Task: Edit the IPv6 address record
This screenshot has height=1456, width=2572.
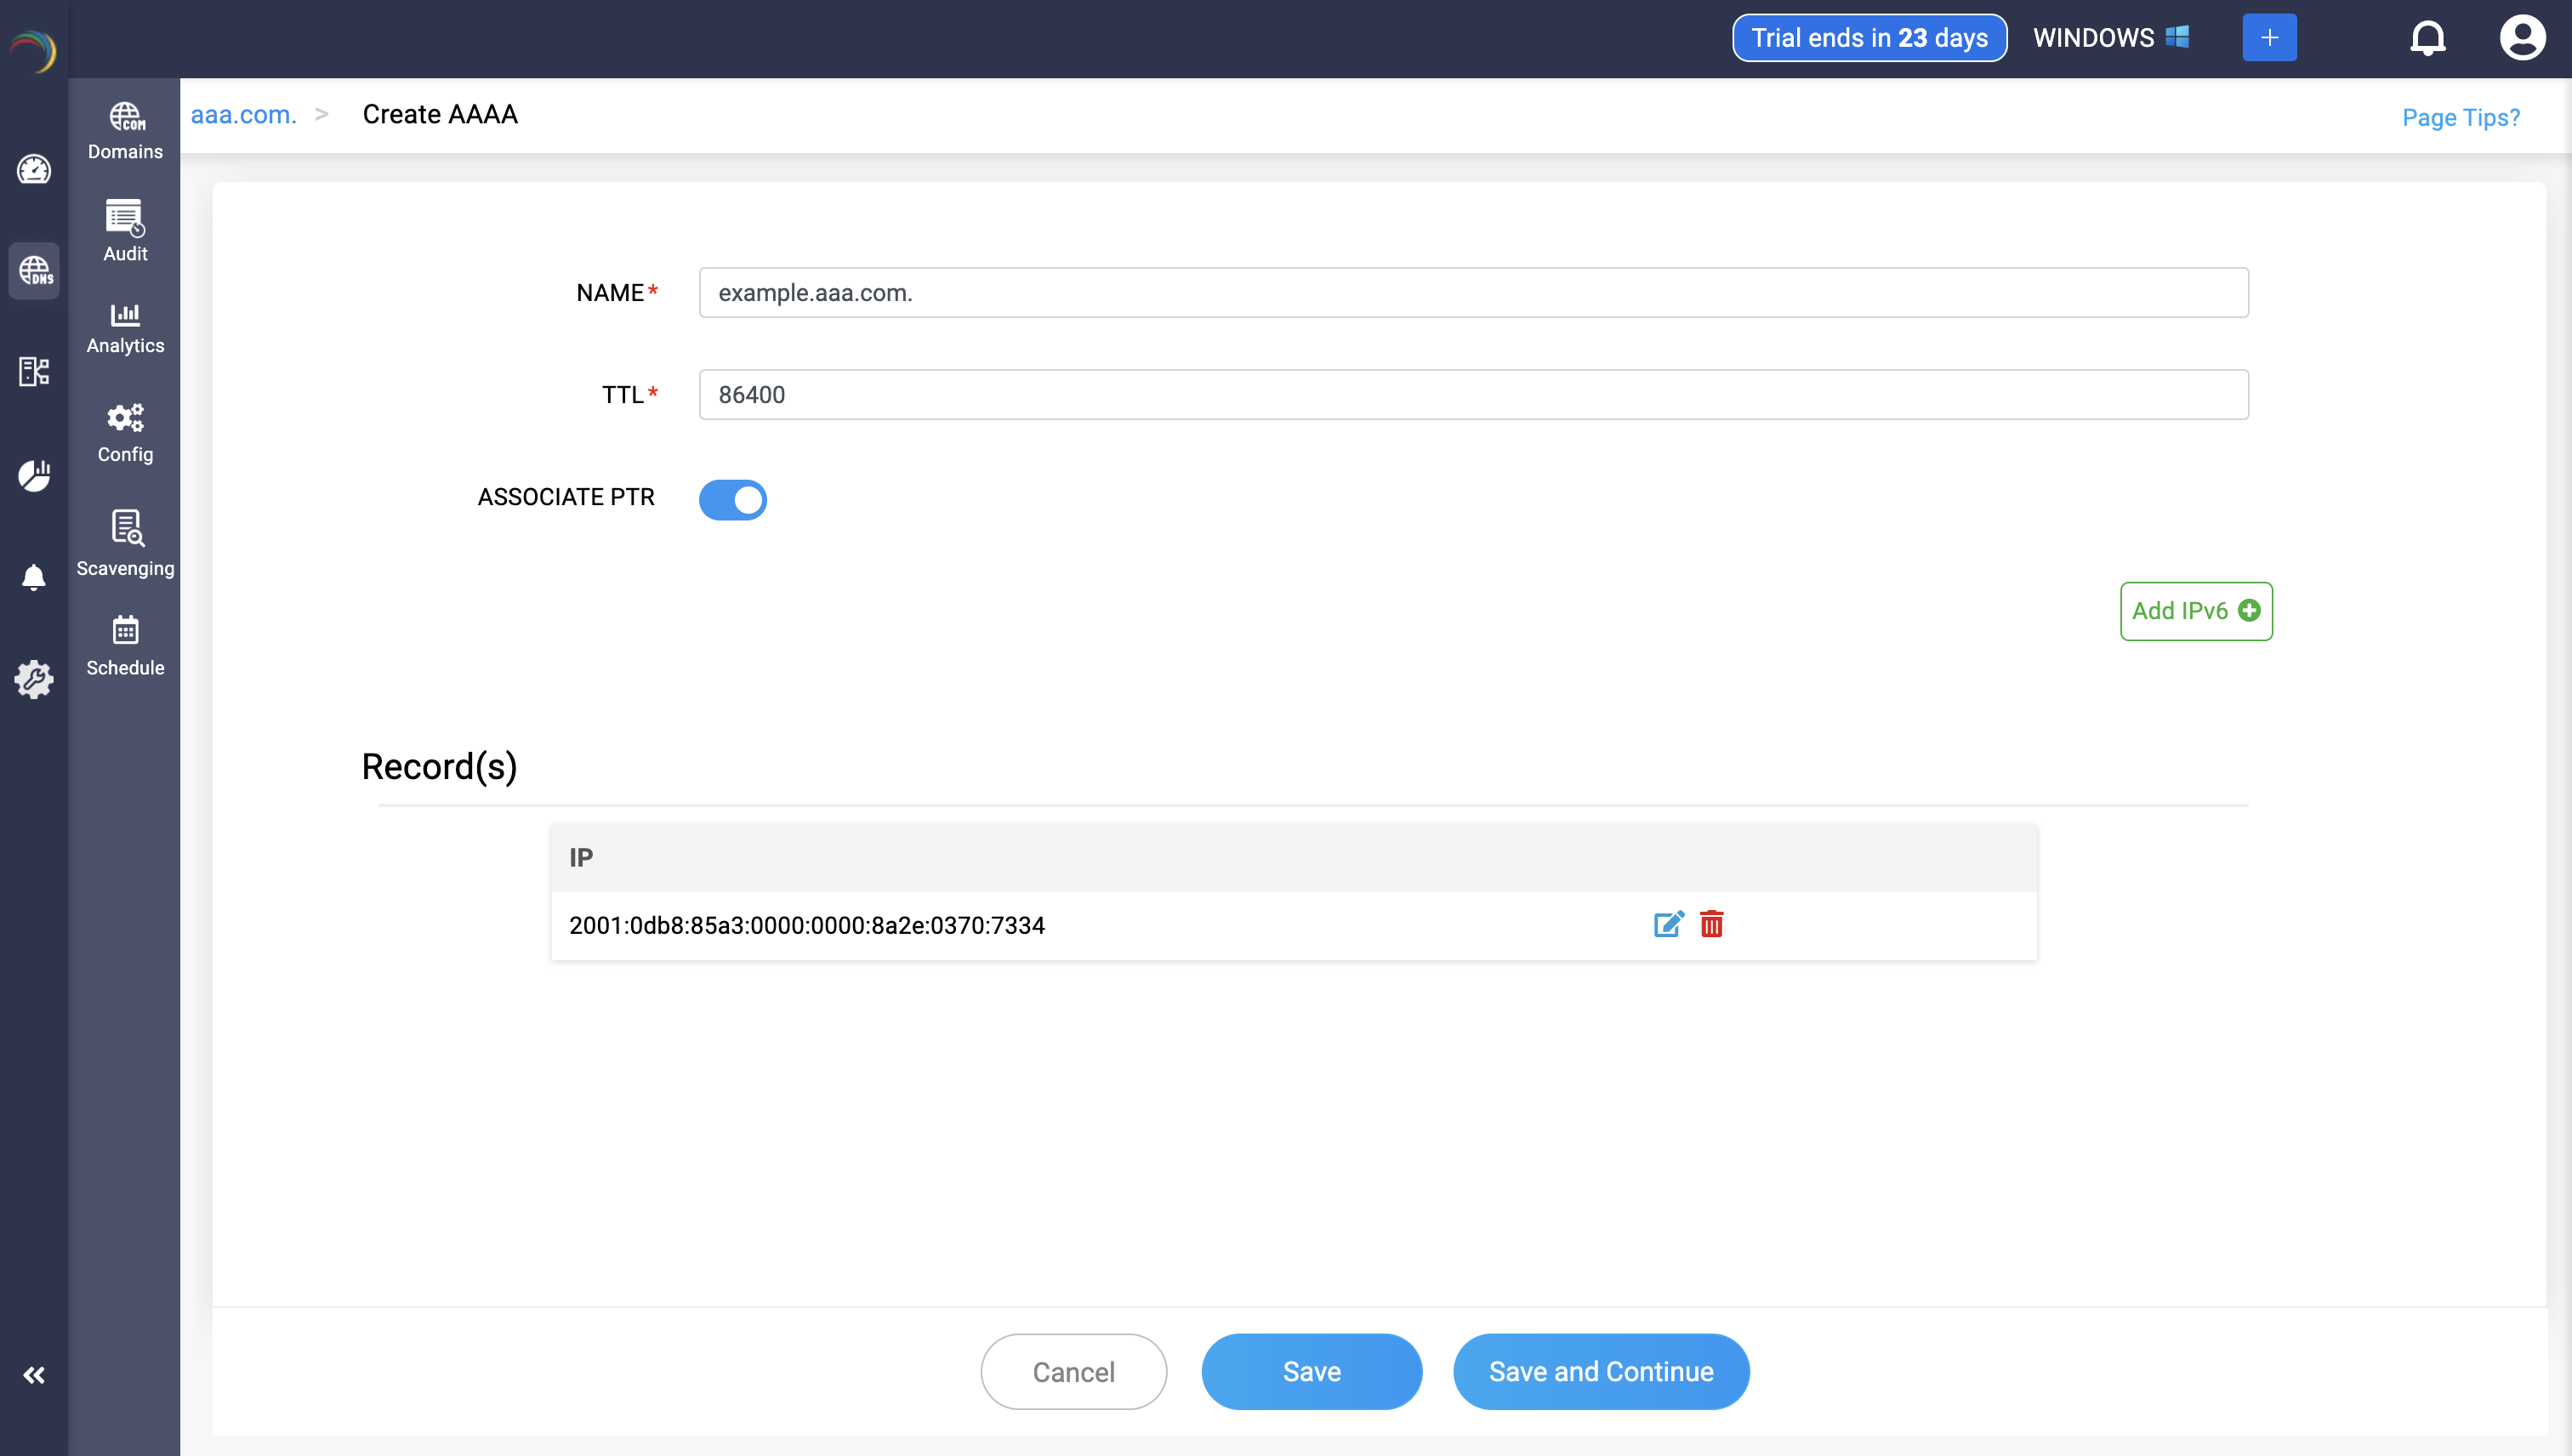Action: pos(1668,924)
